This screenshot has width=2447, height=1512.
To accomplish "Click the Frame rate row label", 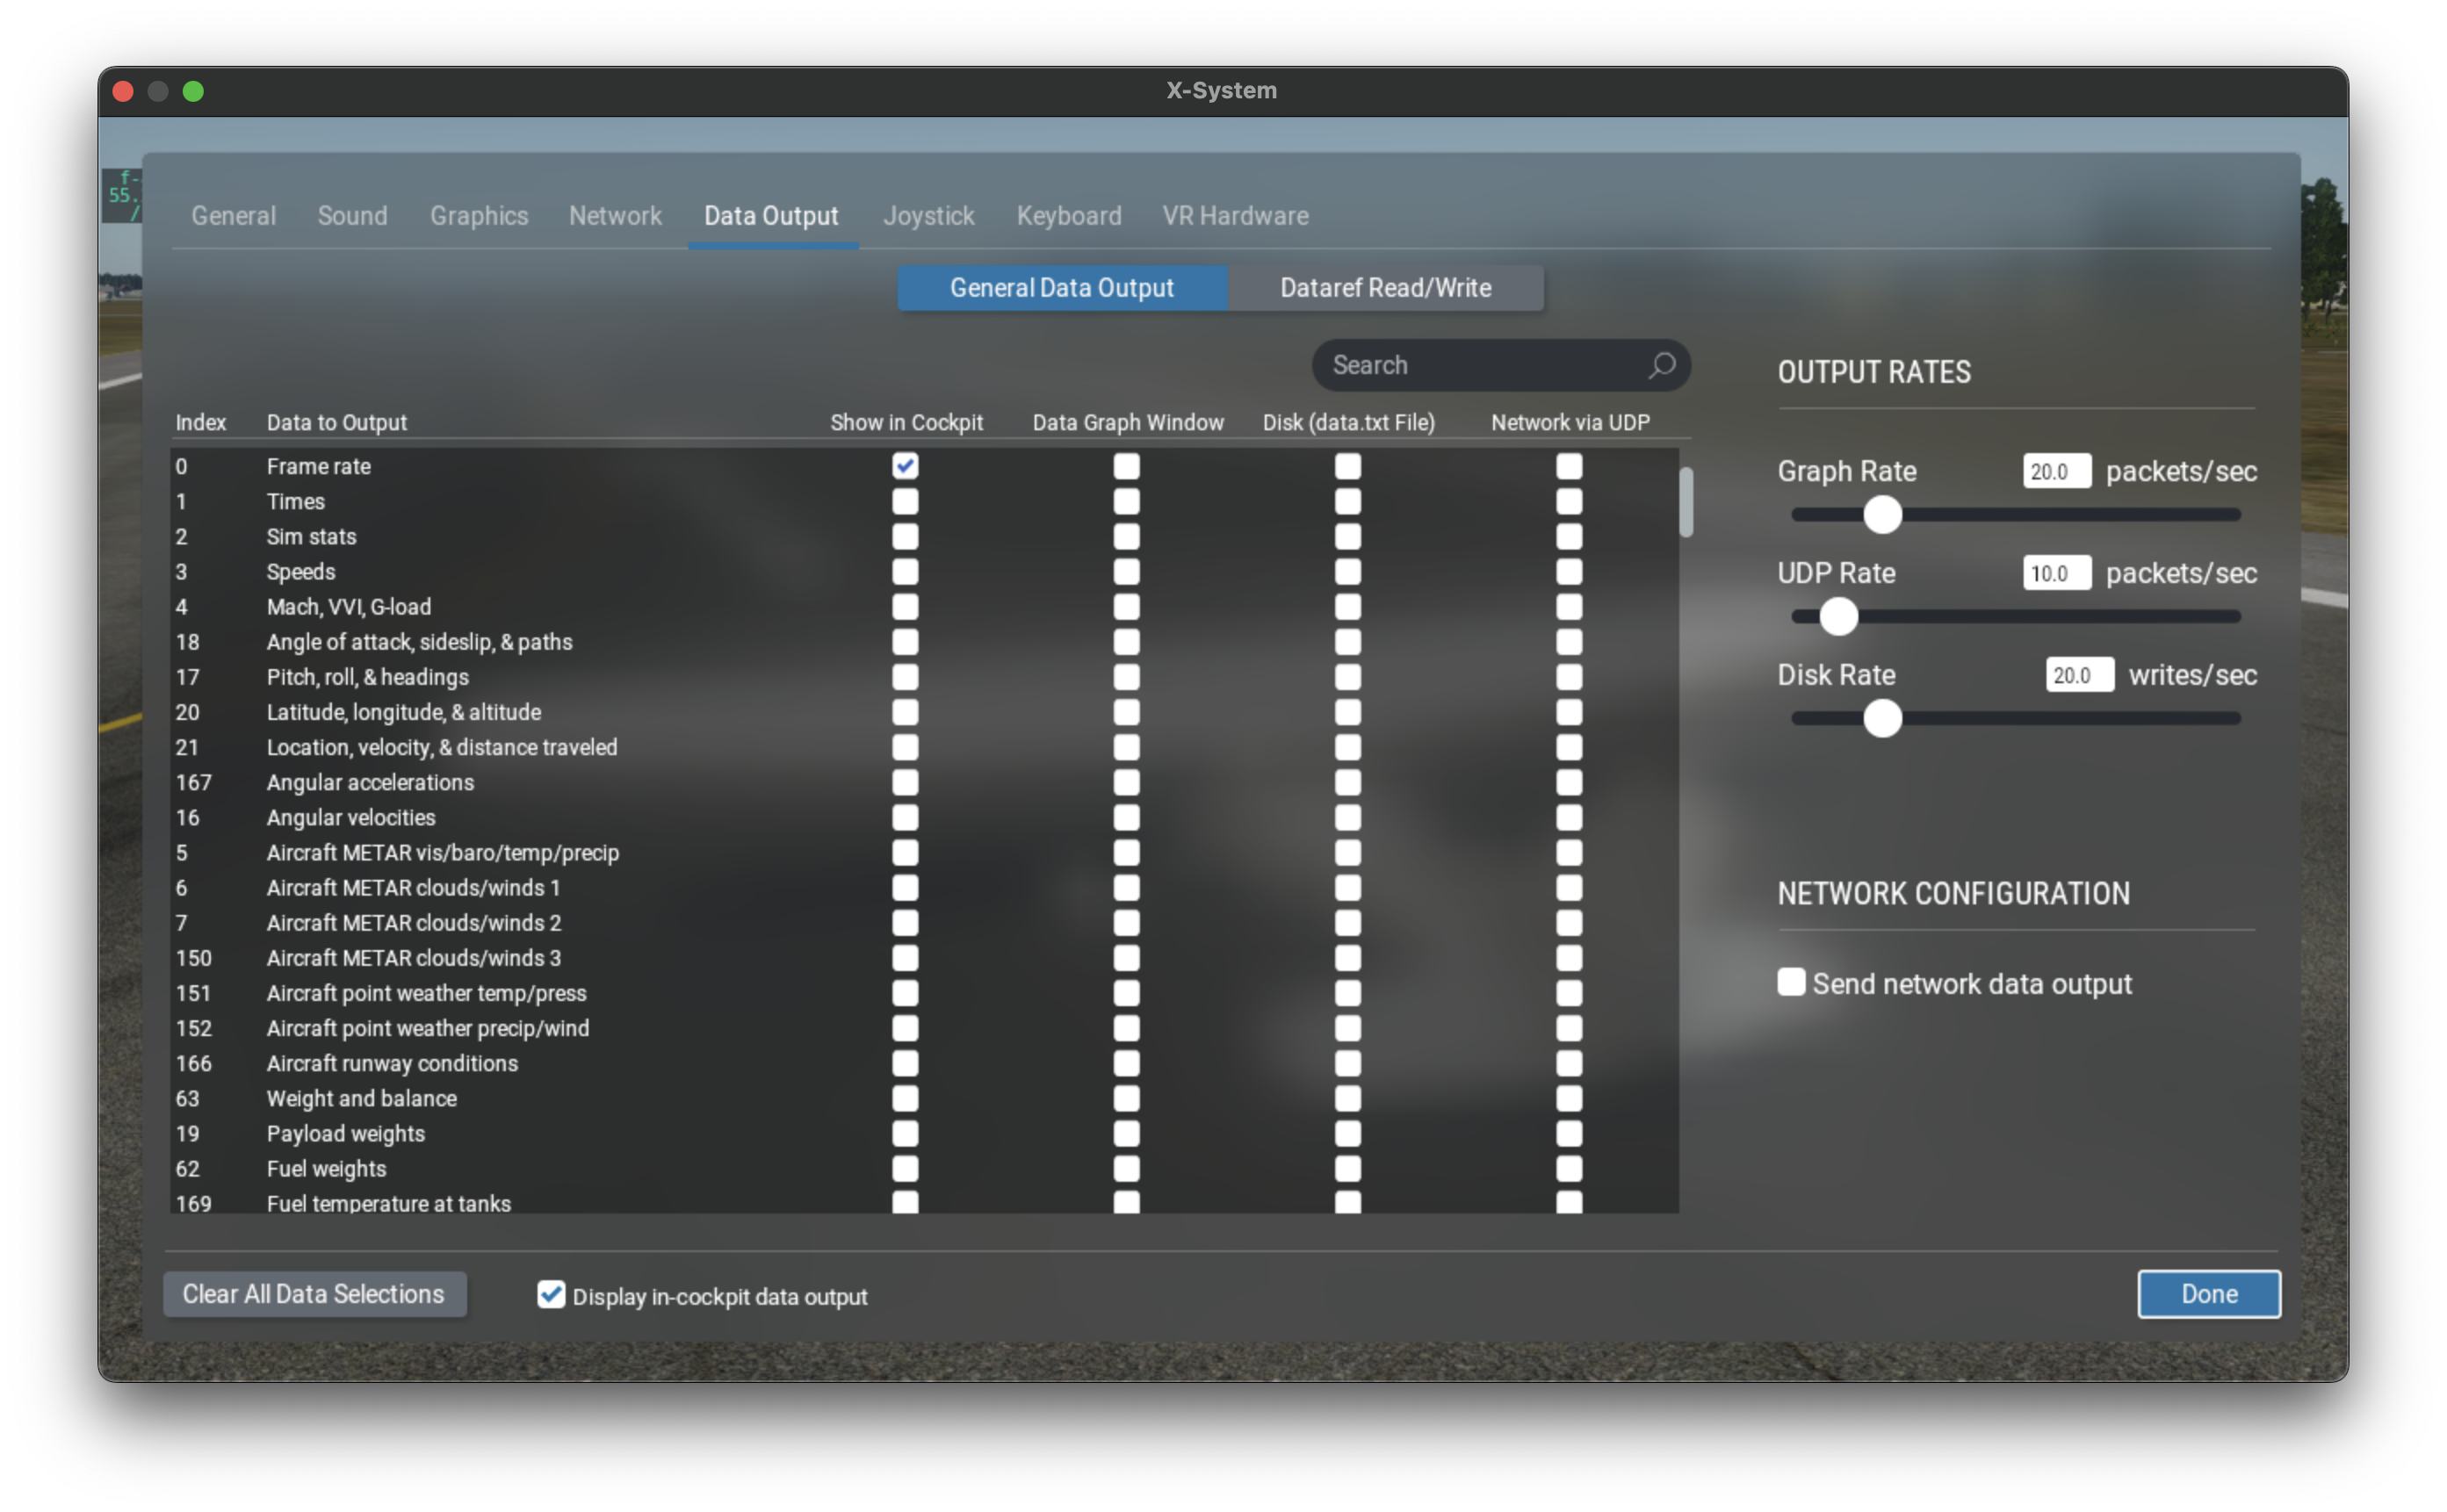I will coord(318,466).
